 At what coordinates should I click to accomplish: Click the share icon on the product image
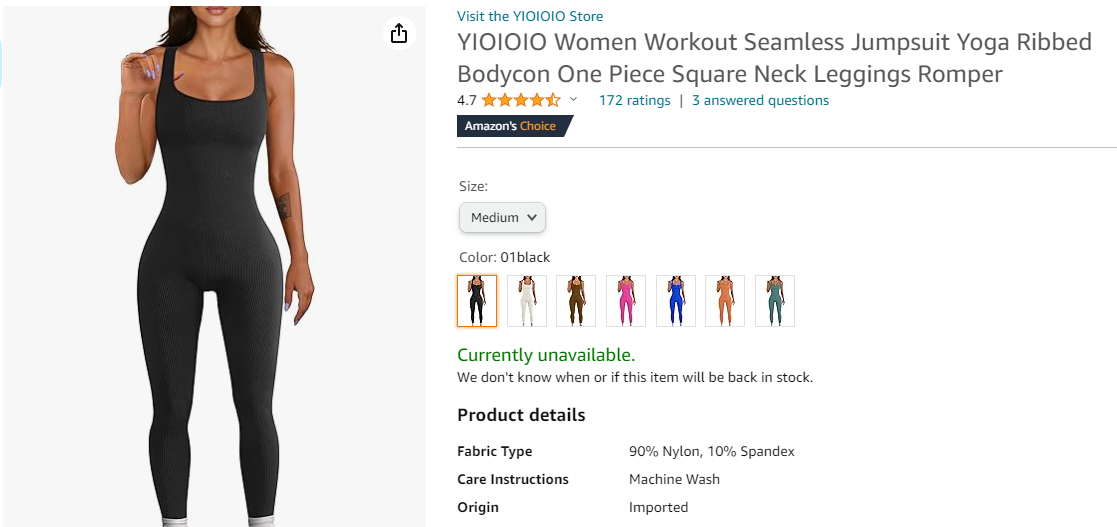click(399, 34)
